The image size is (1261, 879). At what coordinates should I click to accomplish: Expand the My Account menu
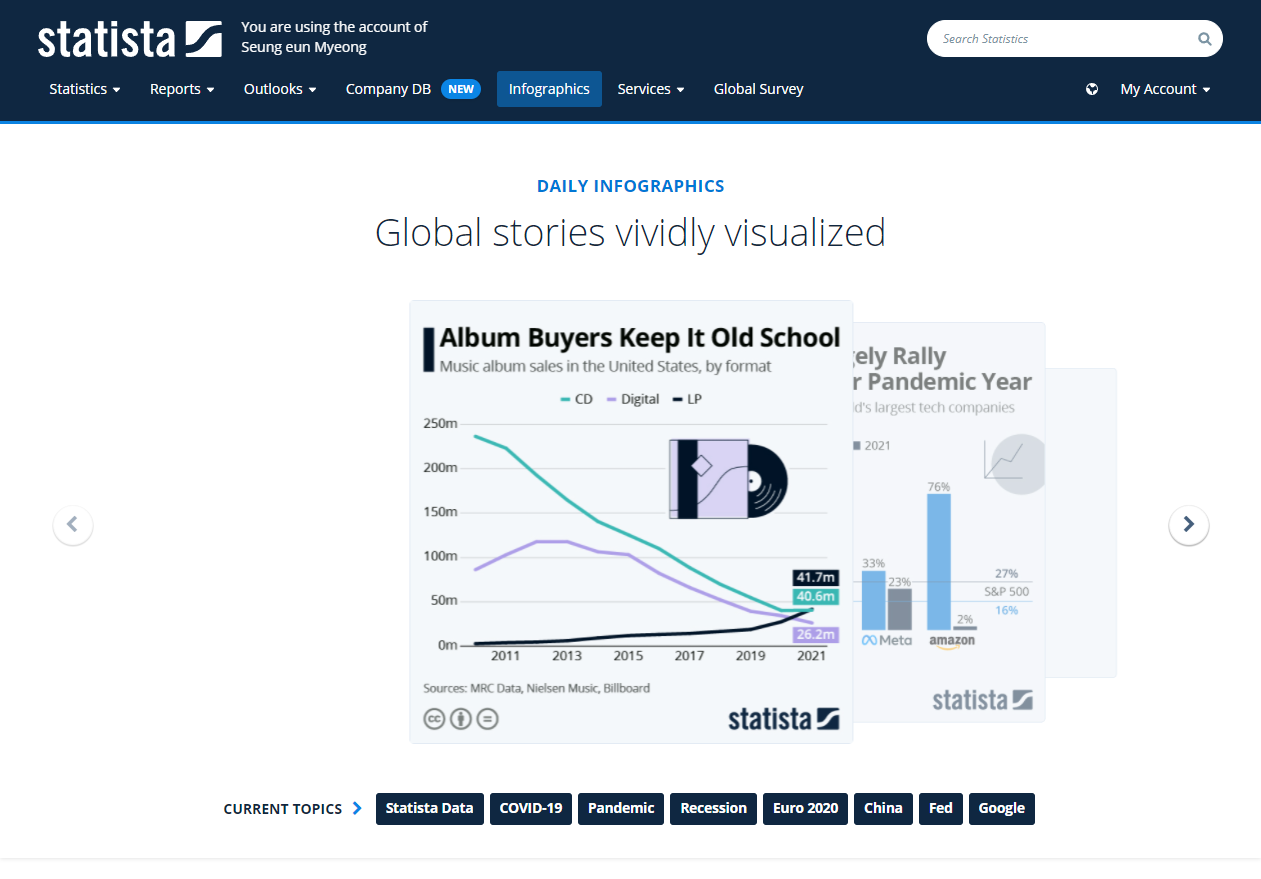[1165, 89]
